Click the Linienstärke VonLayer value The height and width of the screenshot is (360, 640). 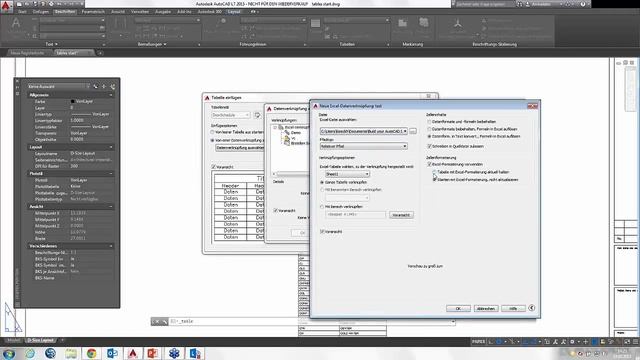point(91,127)
